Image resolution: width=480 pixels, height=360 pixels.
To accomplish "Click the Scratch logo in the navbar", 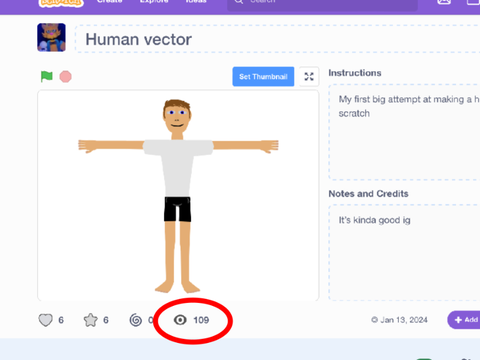I will [61, 3].
